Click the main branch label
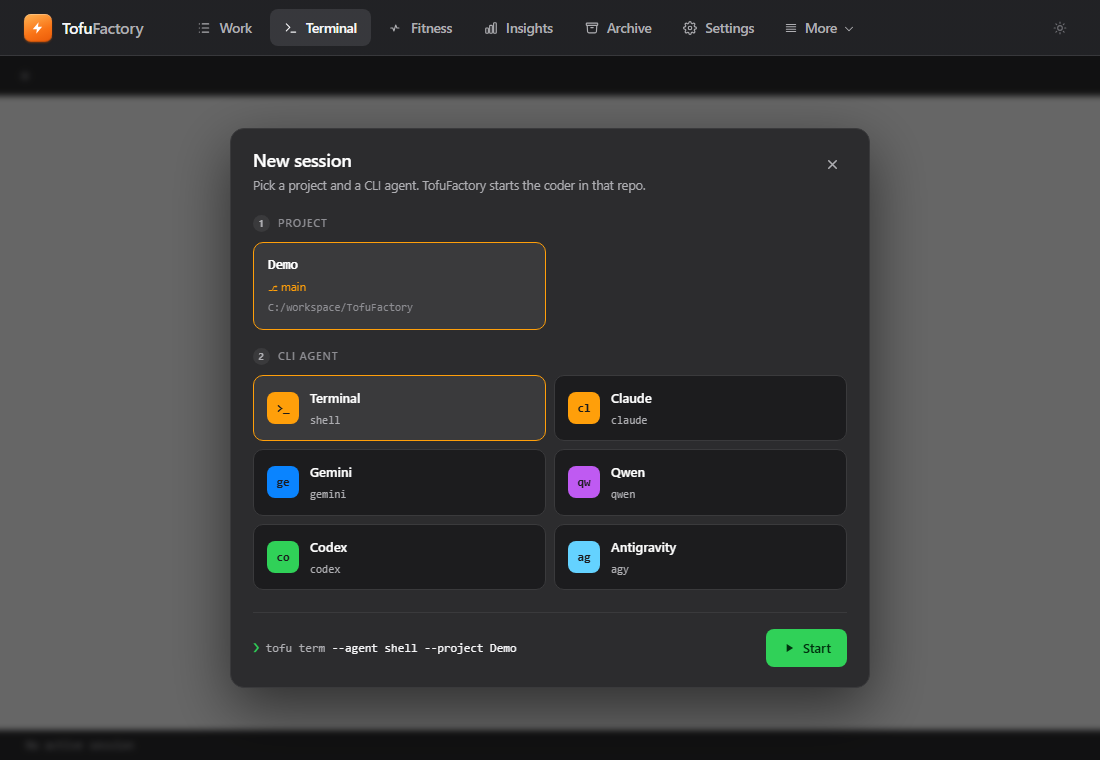Image resolution: width=1100 pixels, height=760 pixels. 287,287
